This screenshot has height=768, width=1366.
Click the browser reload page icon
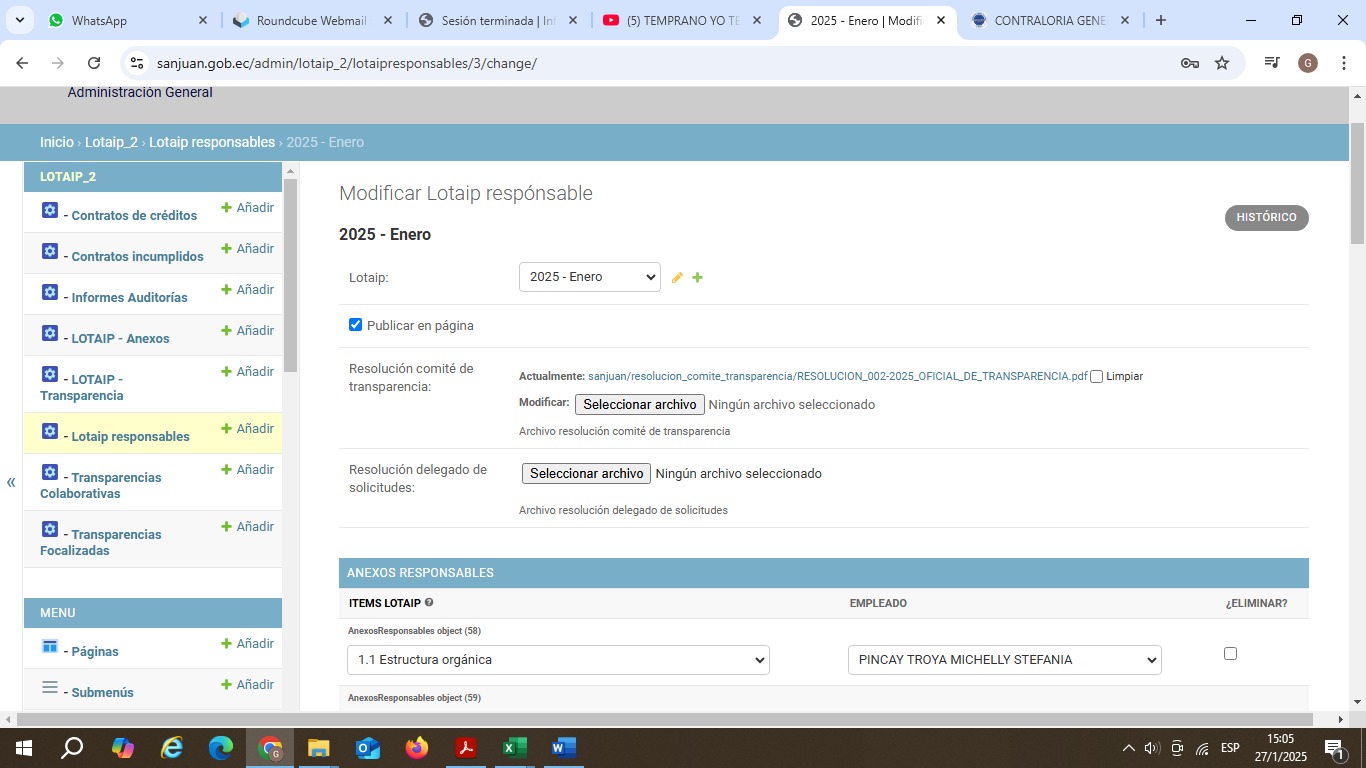click(x=94, y=63)
